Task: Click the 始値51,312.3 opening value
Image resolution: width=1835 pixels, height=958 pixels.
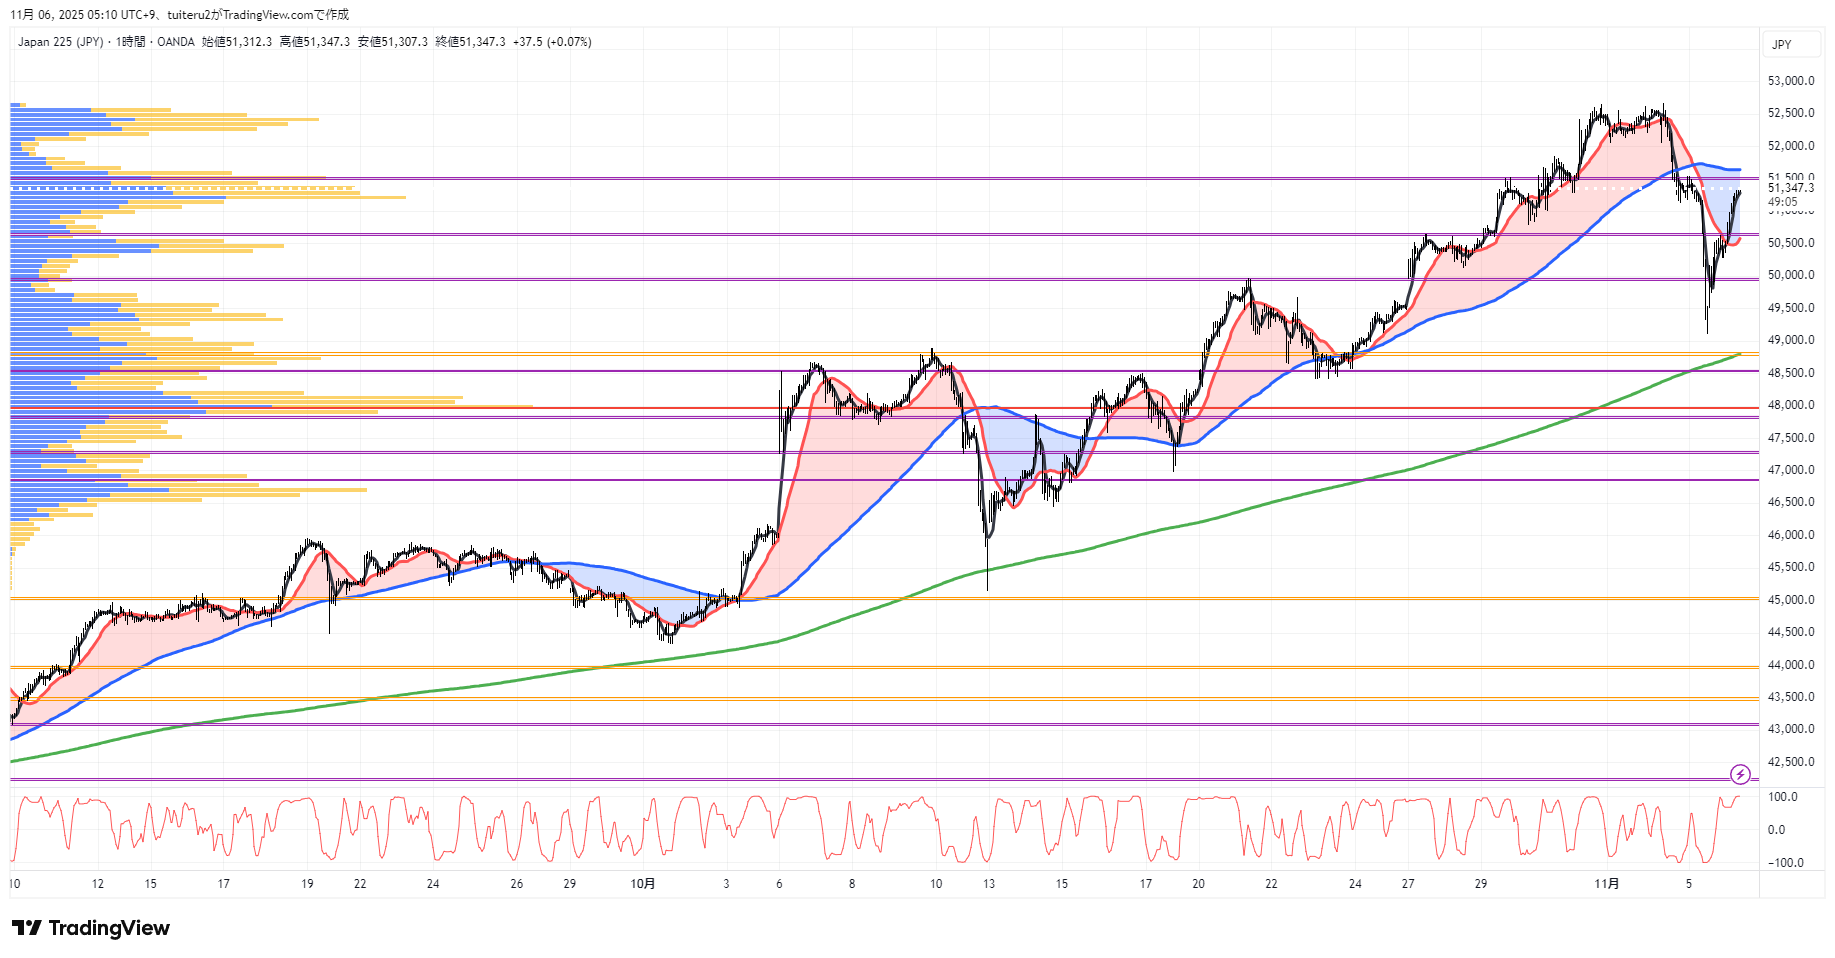Action: point(237,42)
